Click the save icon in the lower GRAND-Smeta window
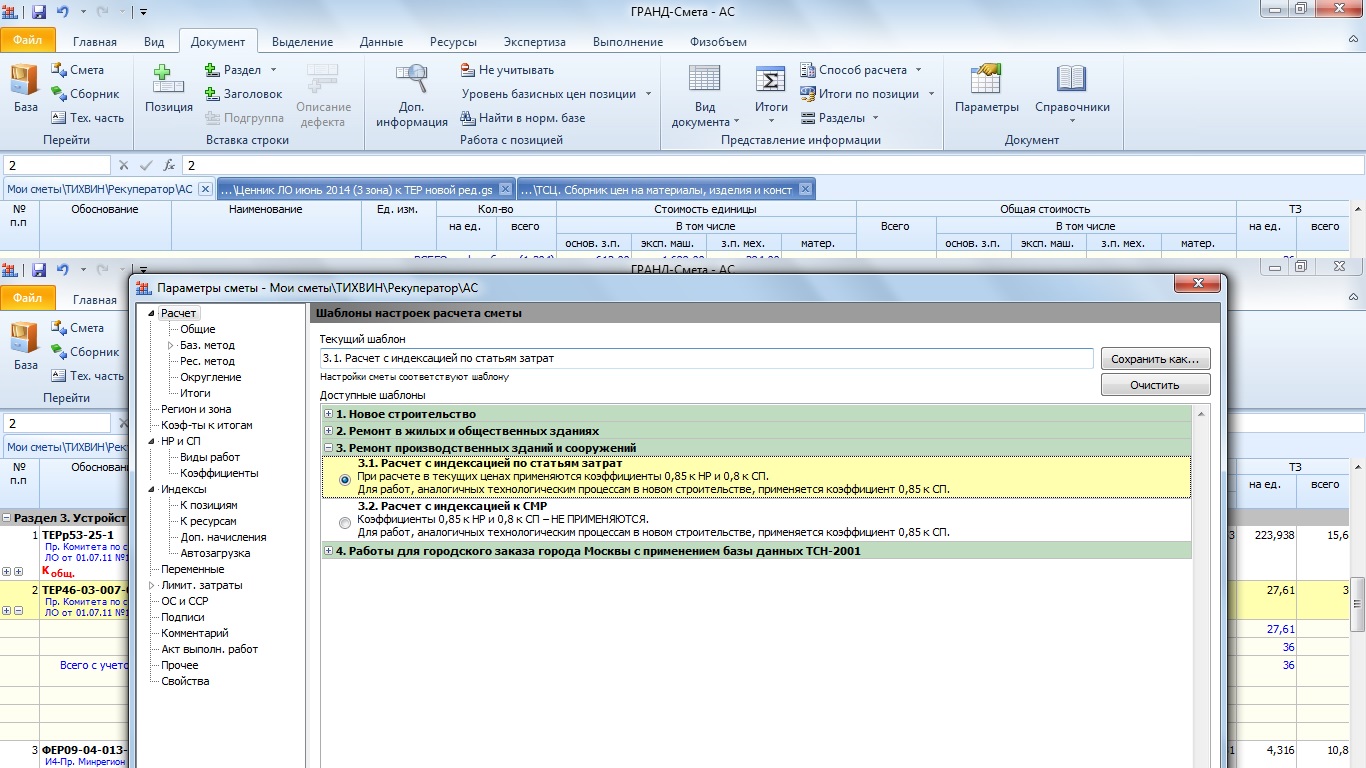1366x768 pixels. [x=39, y=270]
